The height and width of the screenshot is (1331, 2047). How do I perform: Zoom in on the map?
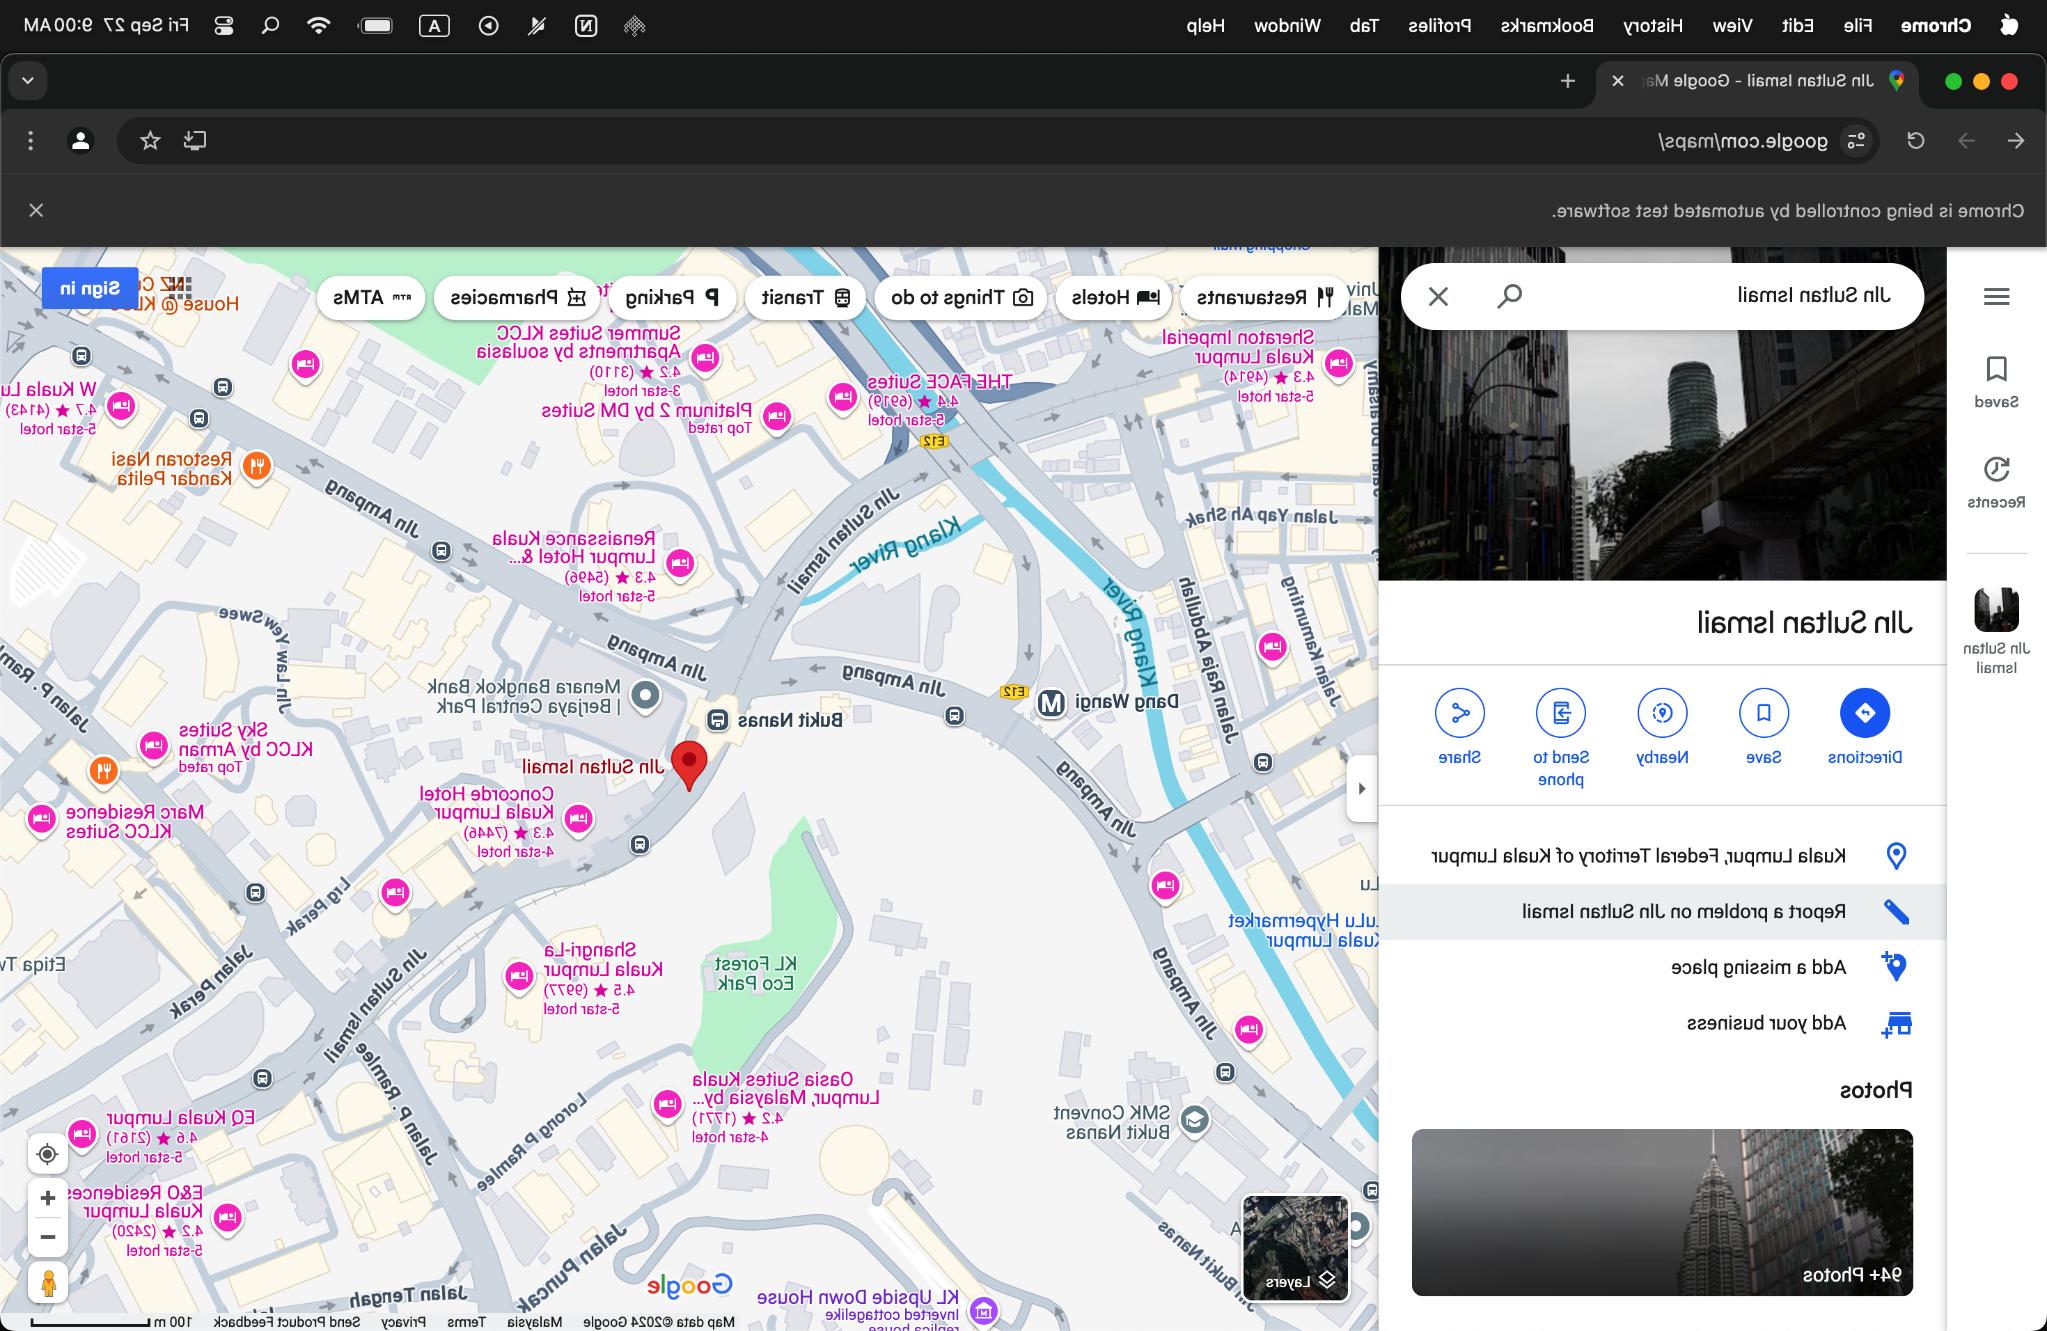(x=47, y=1198)
